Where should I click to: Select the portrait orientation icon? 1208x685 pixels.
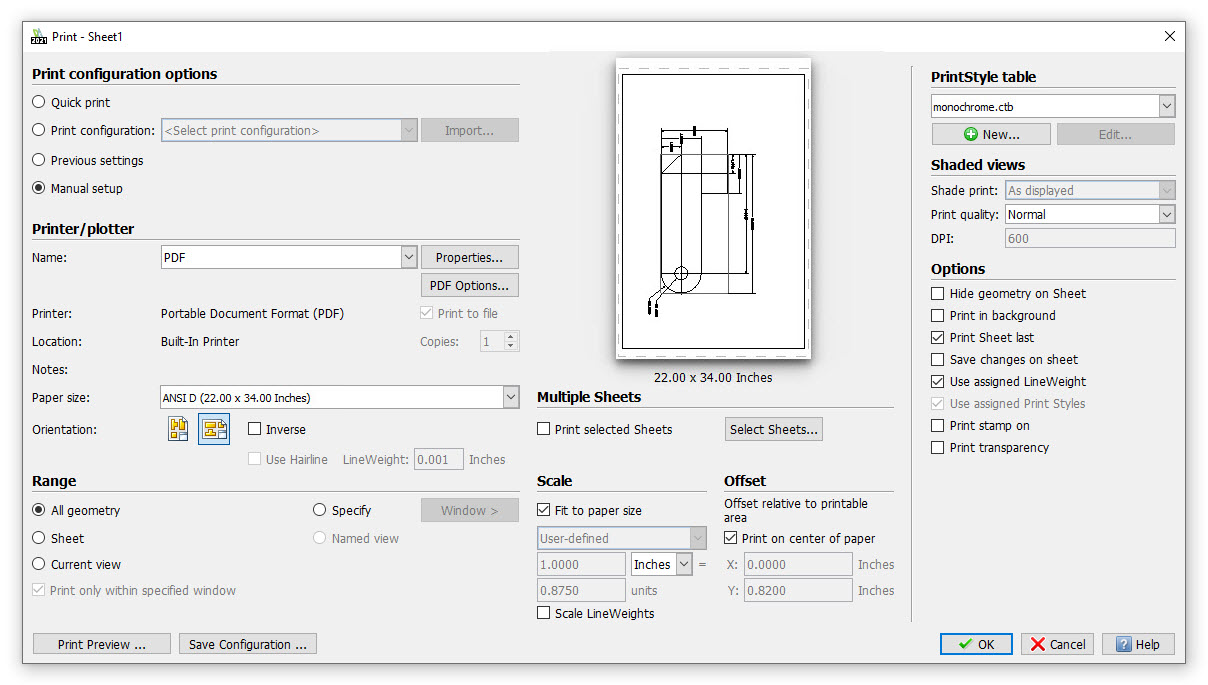[x=178, y=430]
